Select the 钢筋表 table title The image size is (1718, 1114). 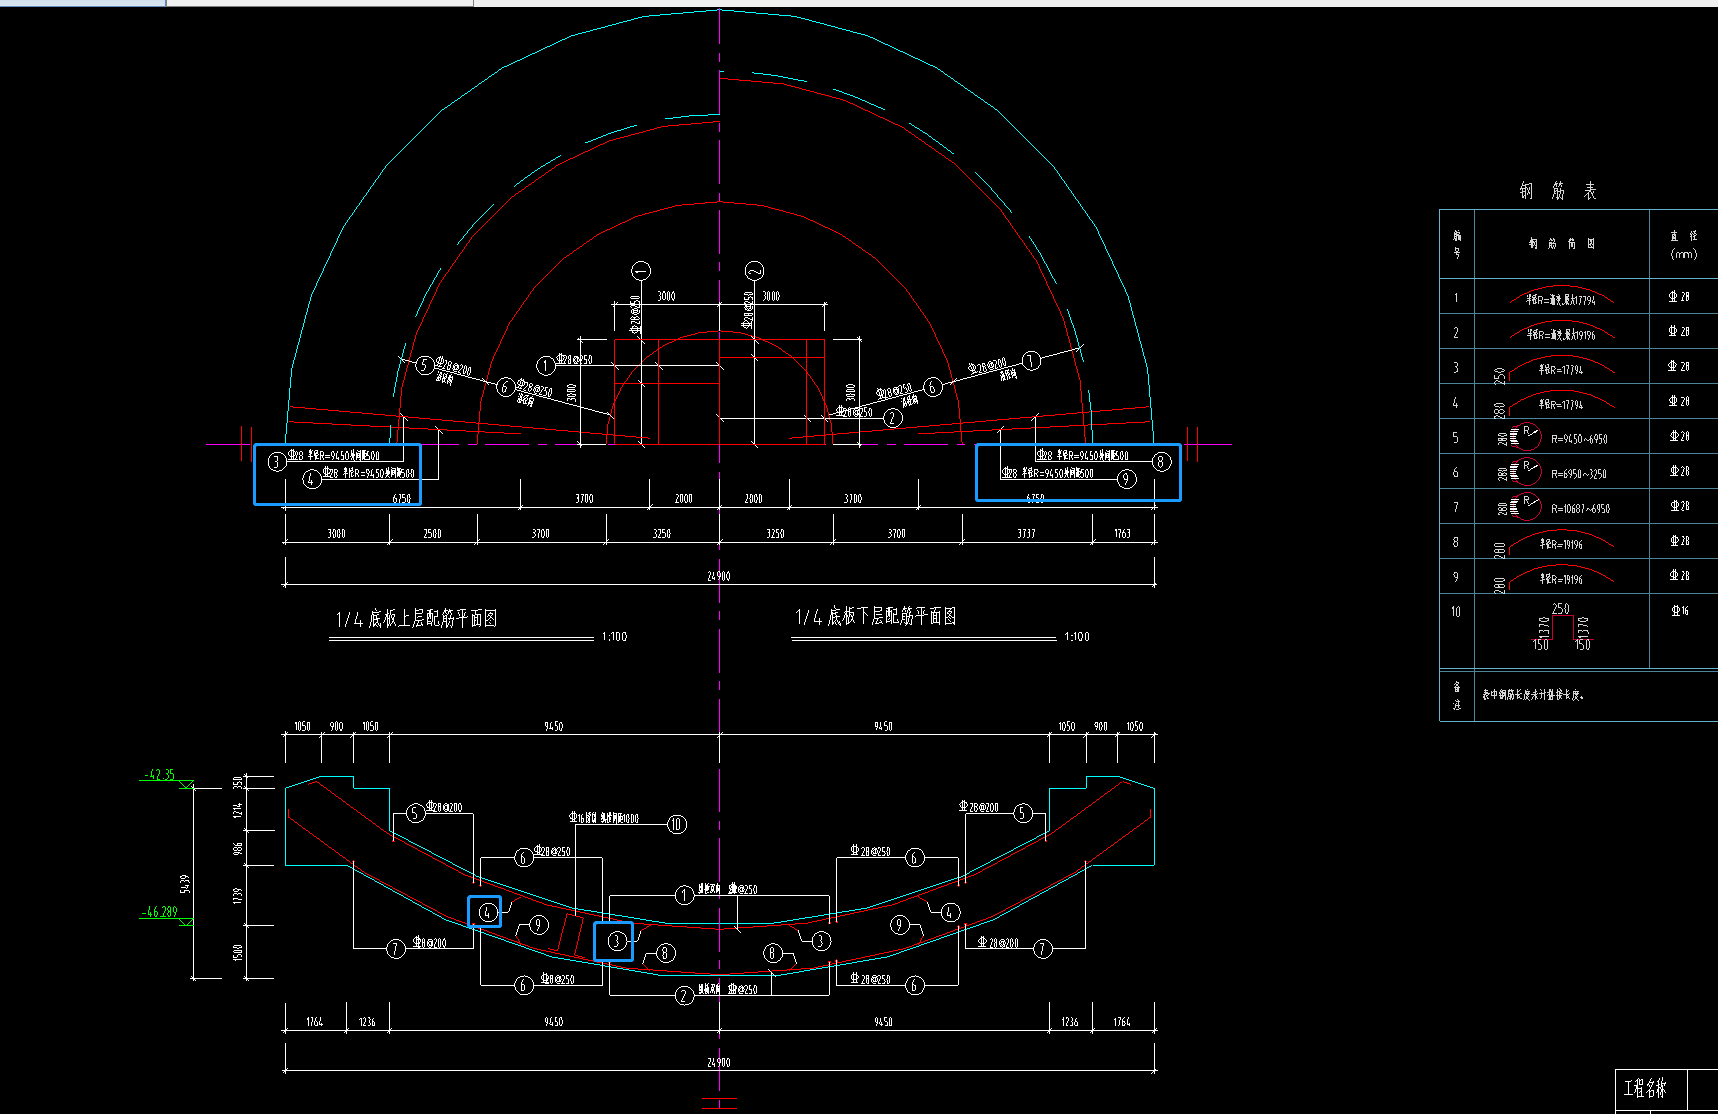pyautogui.click(x=1557, y=191)
